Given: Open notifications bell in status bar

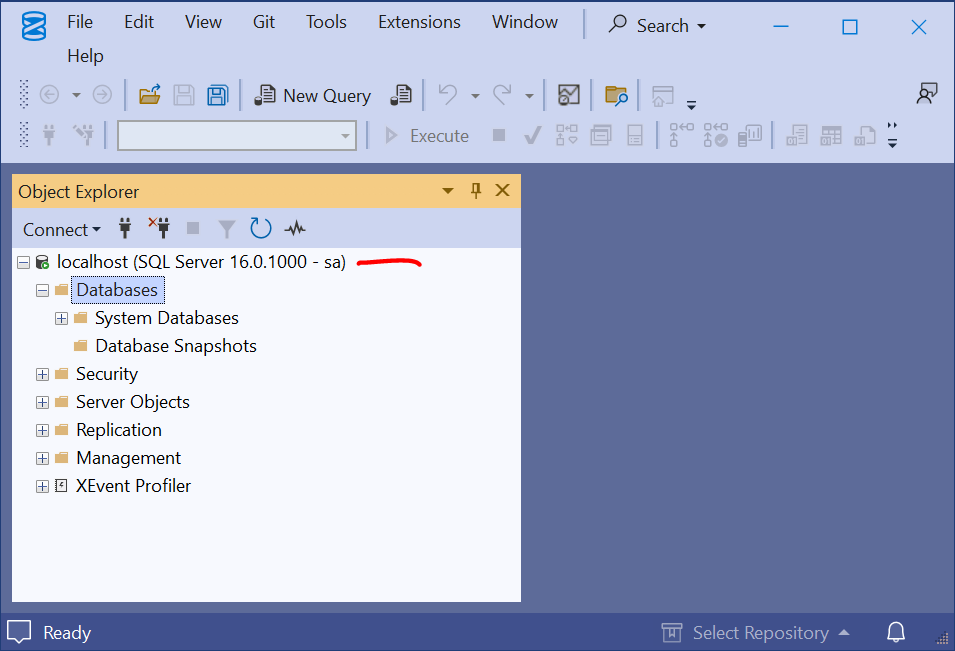Looking at the screenshot, I should click(896, 633).
